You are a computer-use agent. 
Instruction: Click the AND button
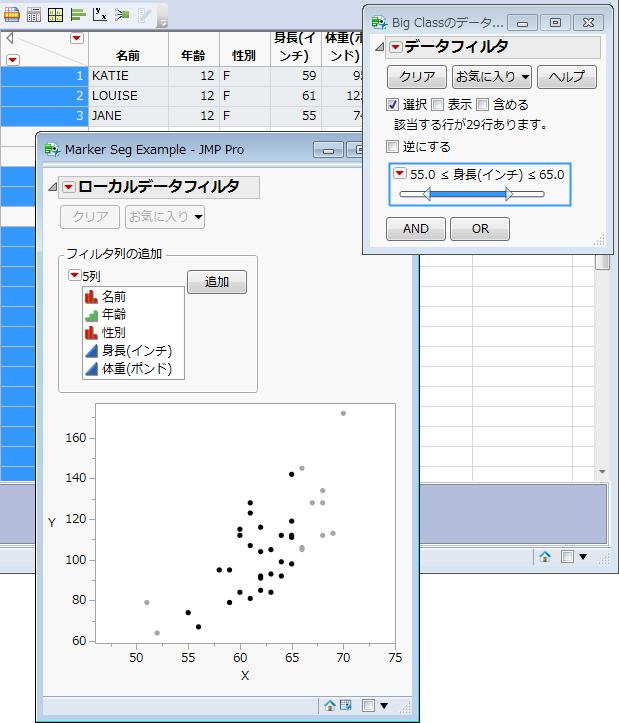(416, 229)
